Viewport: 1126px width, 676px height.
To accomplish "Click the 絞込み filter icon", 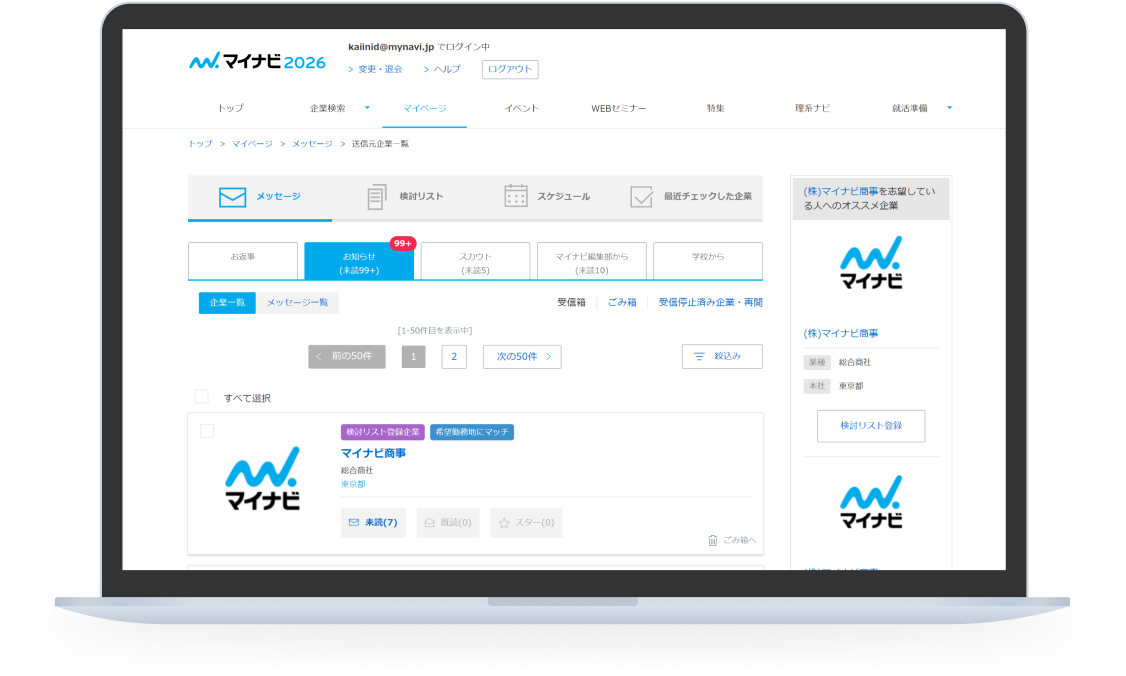I will (699, 356).
